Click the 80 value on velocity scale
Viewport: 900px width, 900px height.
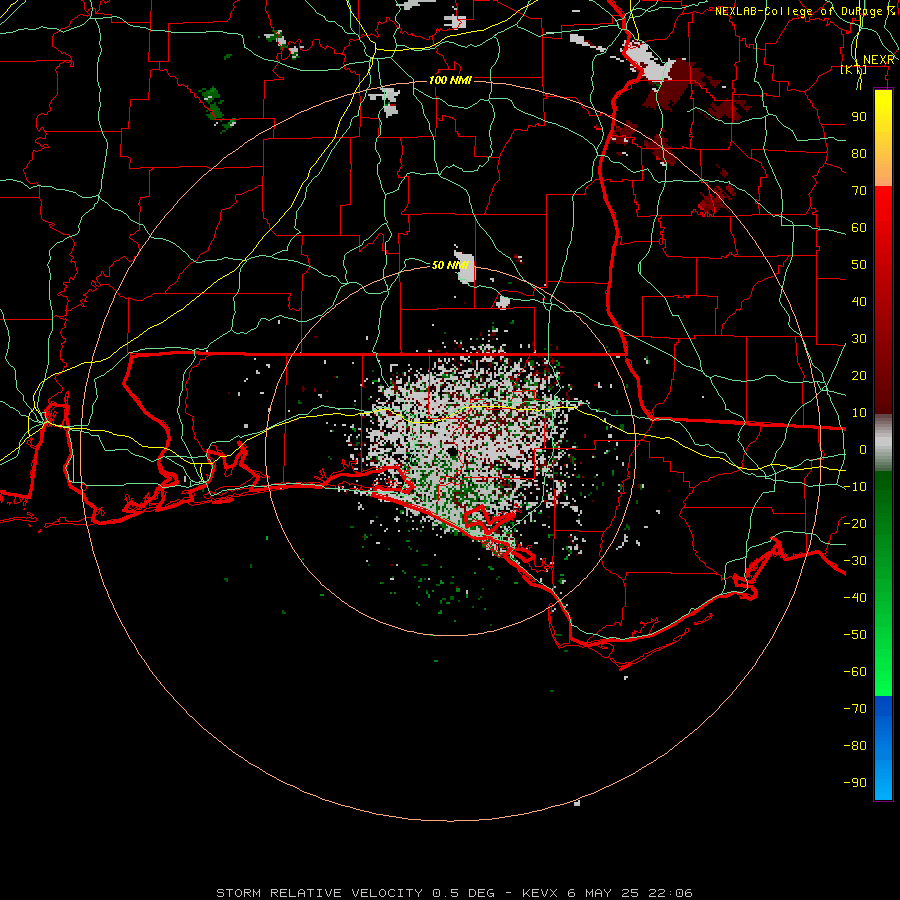pos(859,154)
